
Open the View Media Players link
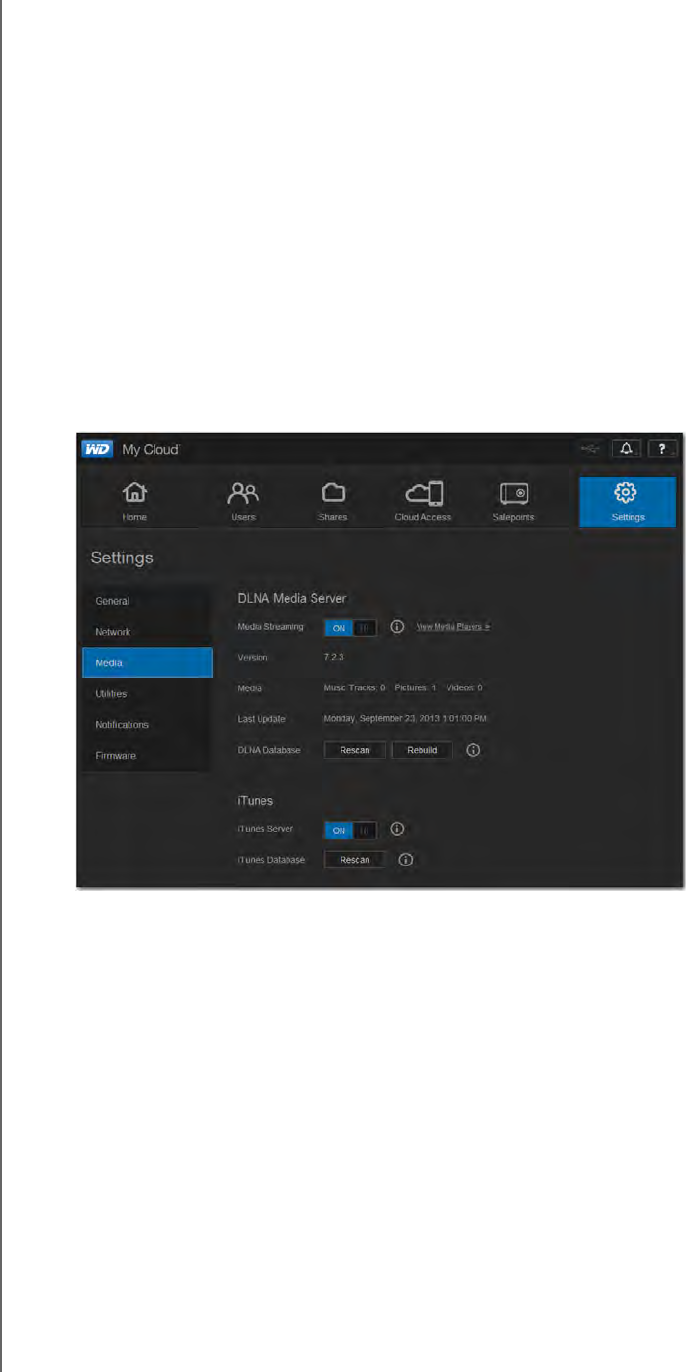click(x=453, y=627)
